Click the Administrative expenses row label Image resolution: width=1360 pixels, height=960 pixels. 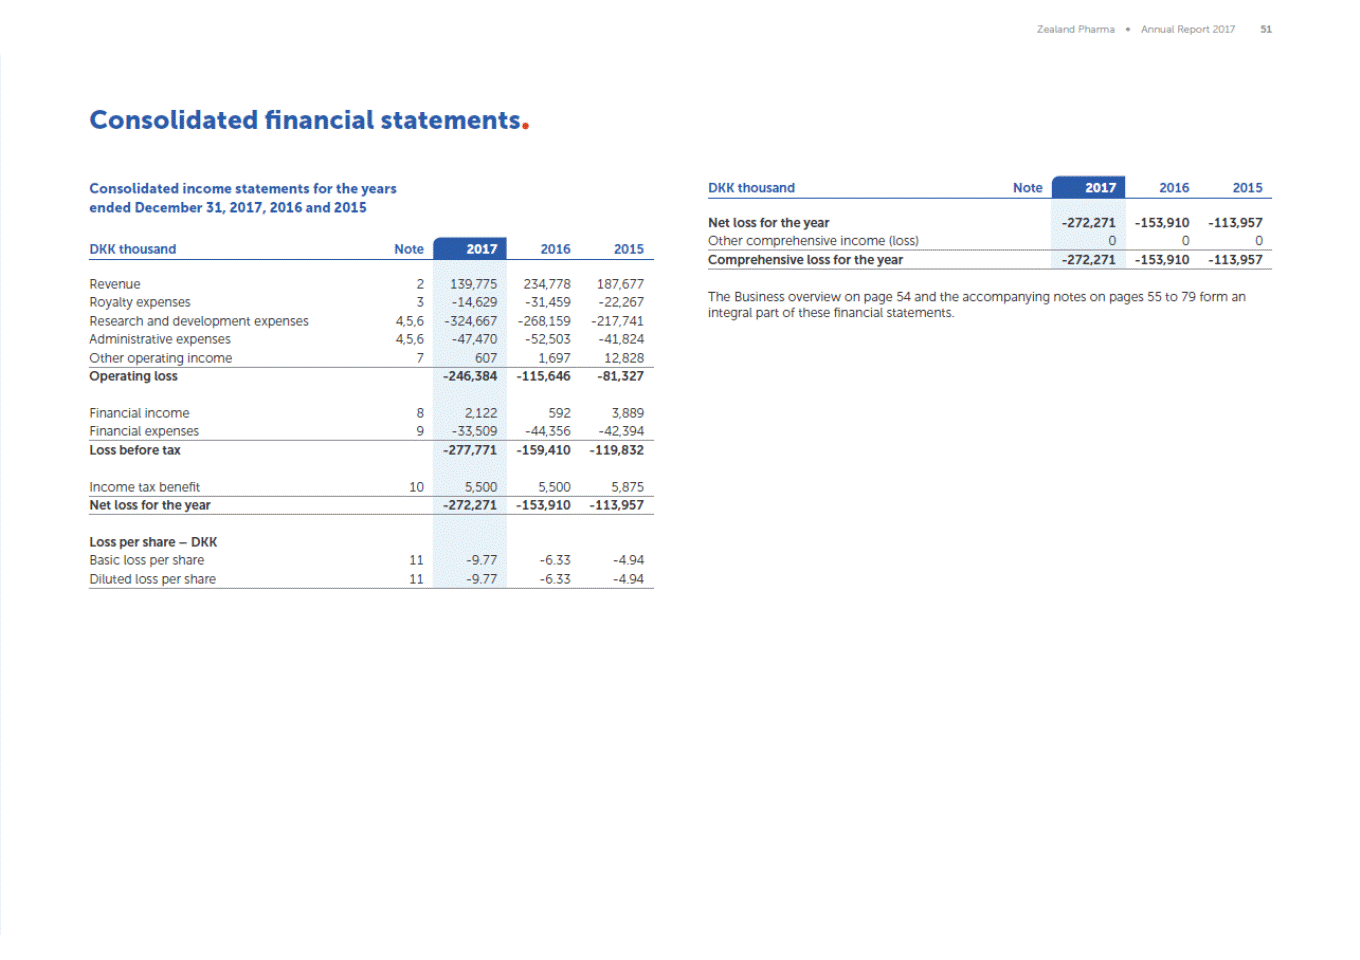pyautogui.click(x=160, y=339)
